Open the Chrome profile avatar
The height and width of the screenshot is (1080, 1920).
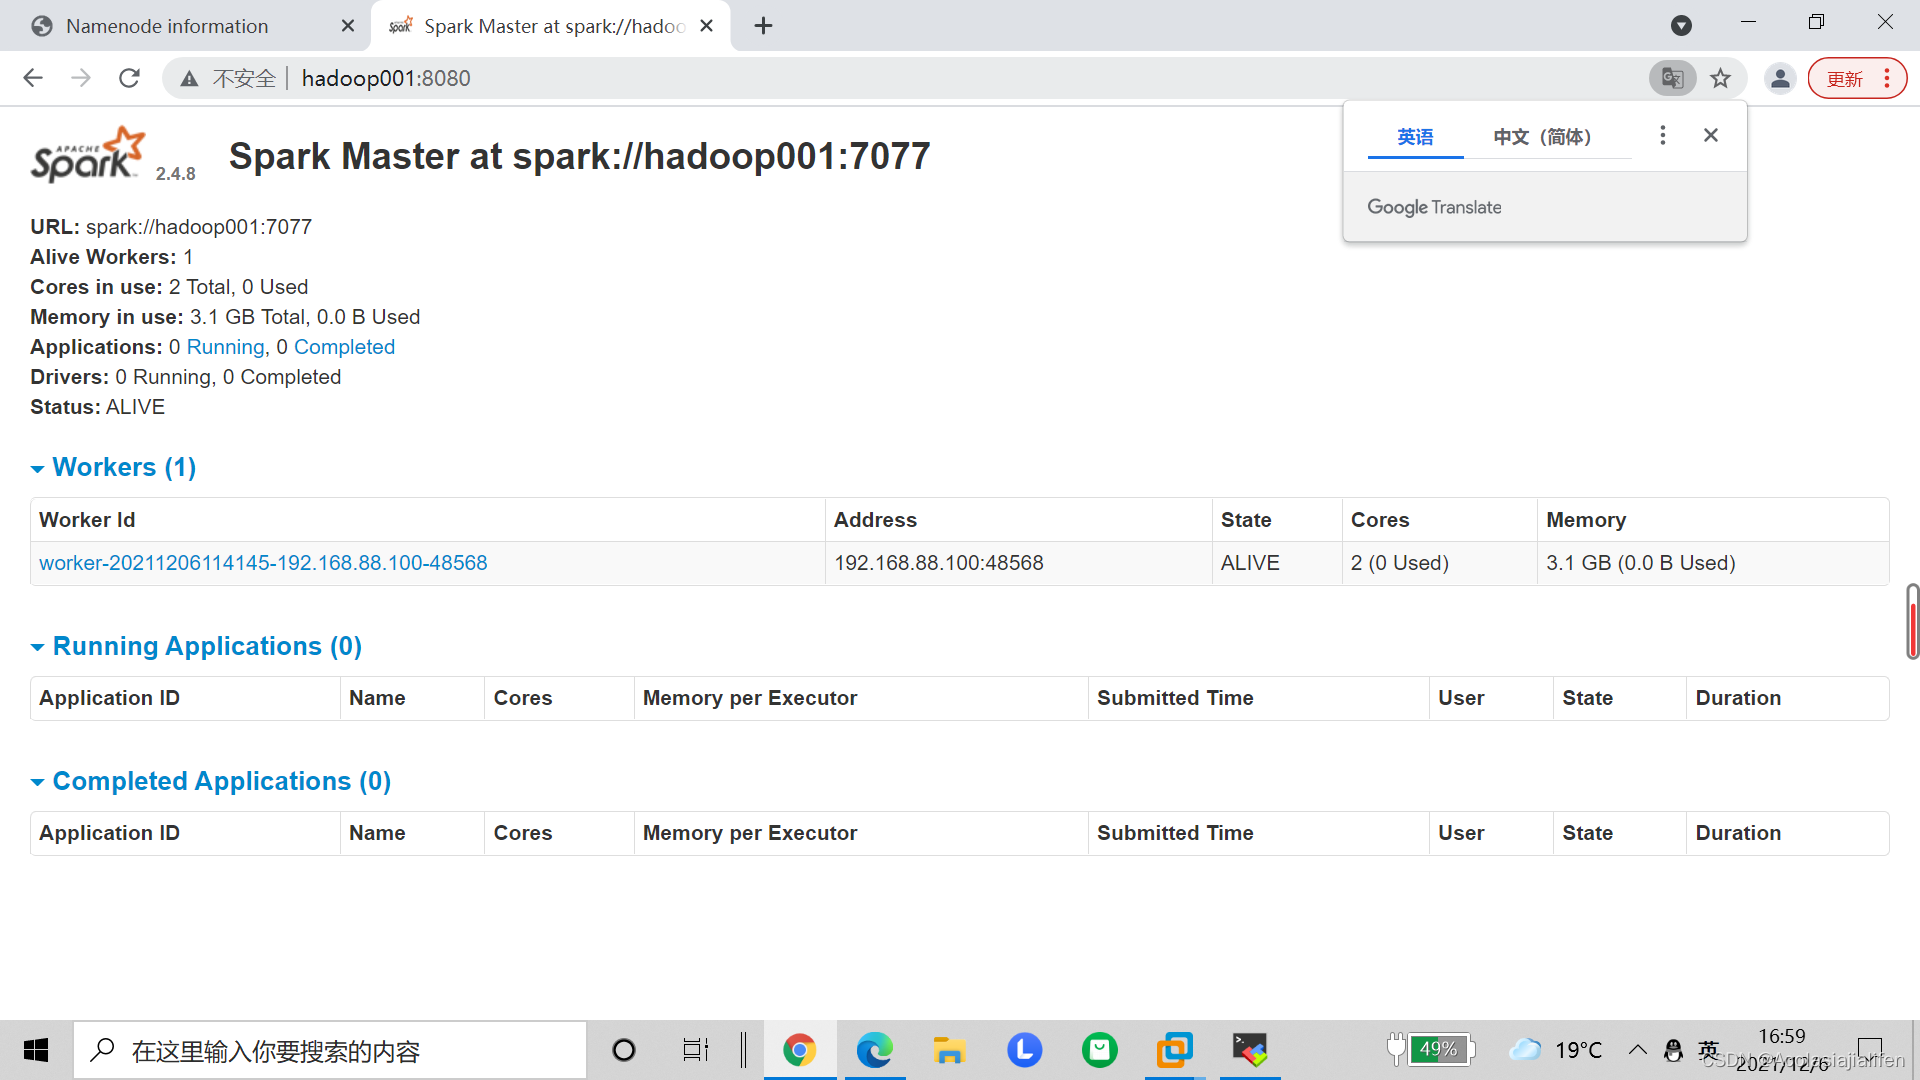[1780, 78]
